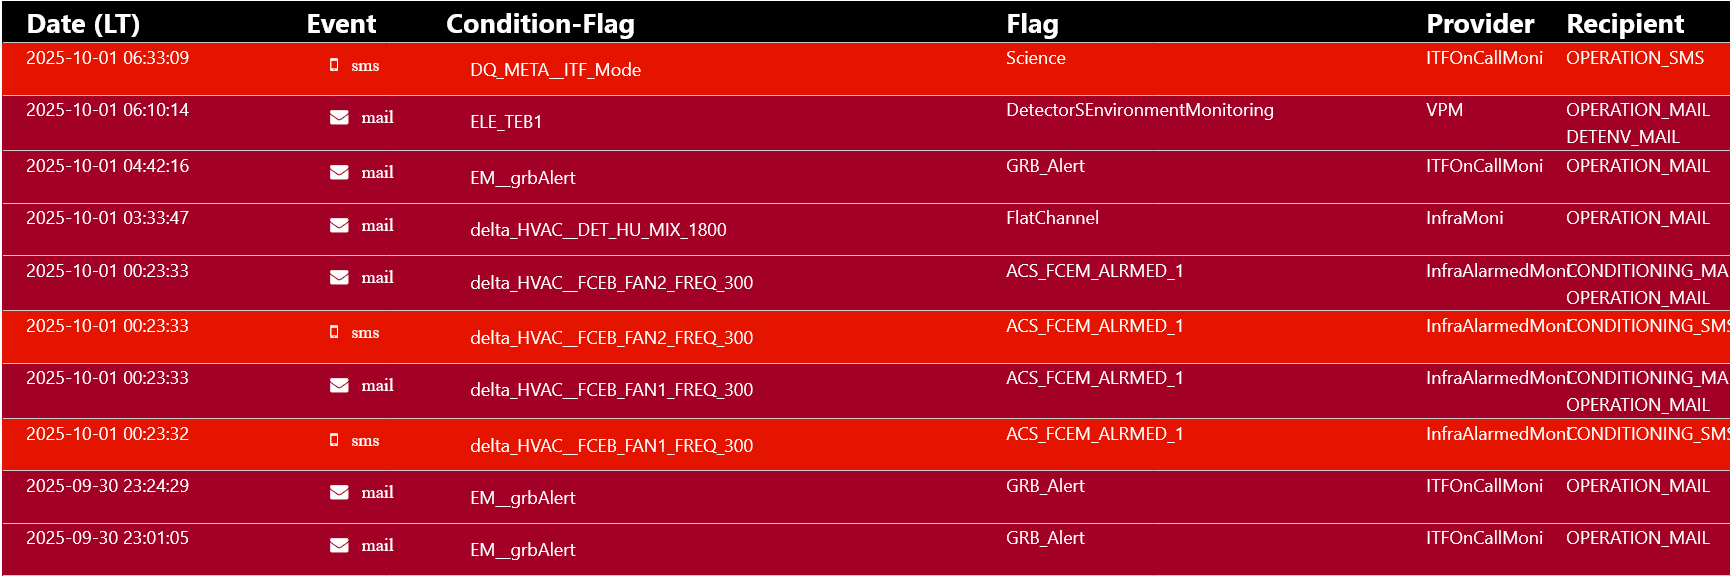Sort by the Date (LT) column header

83,24
